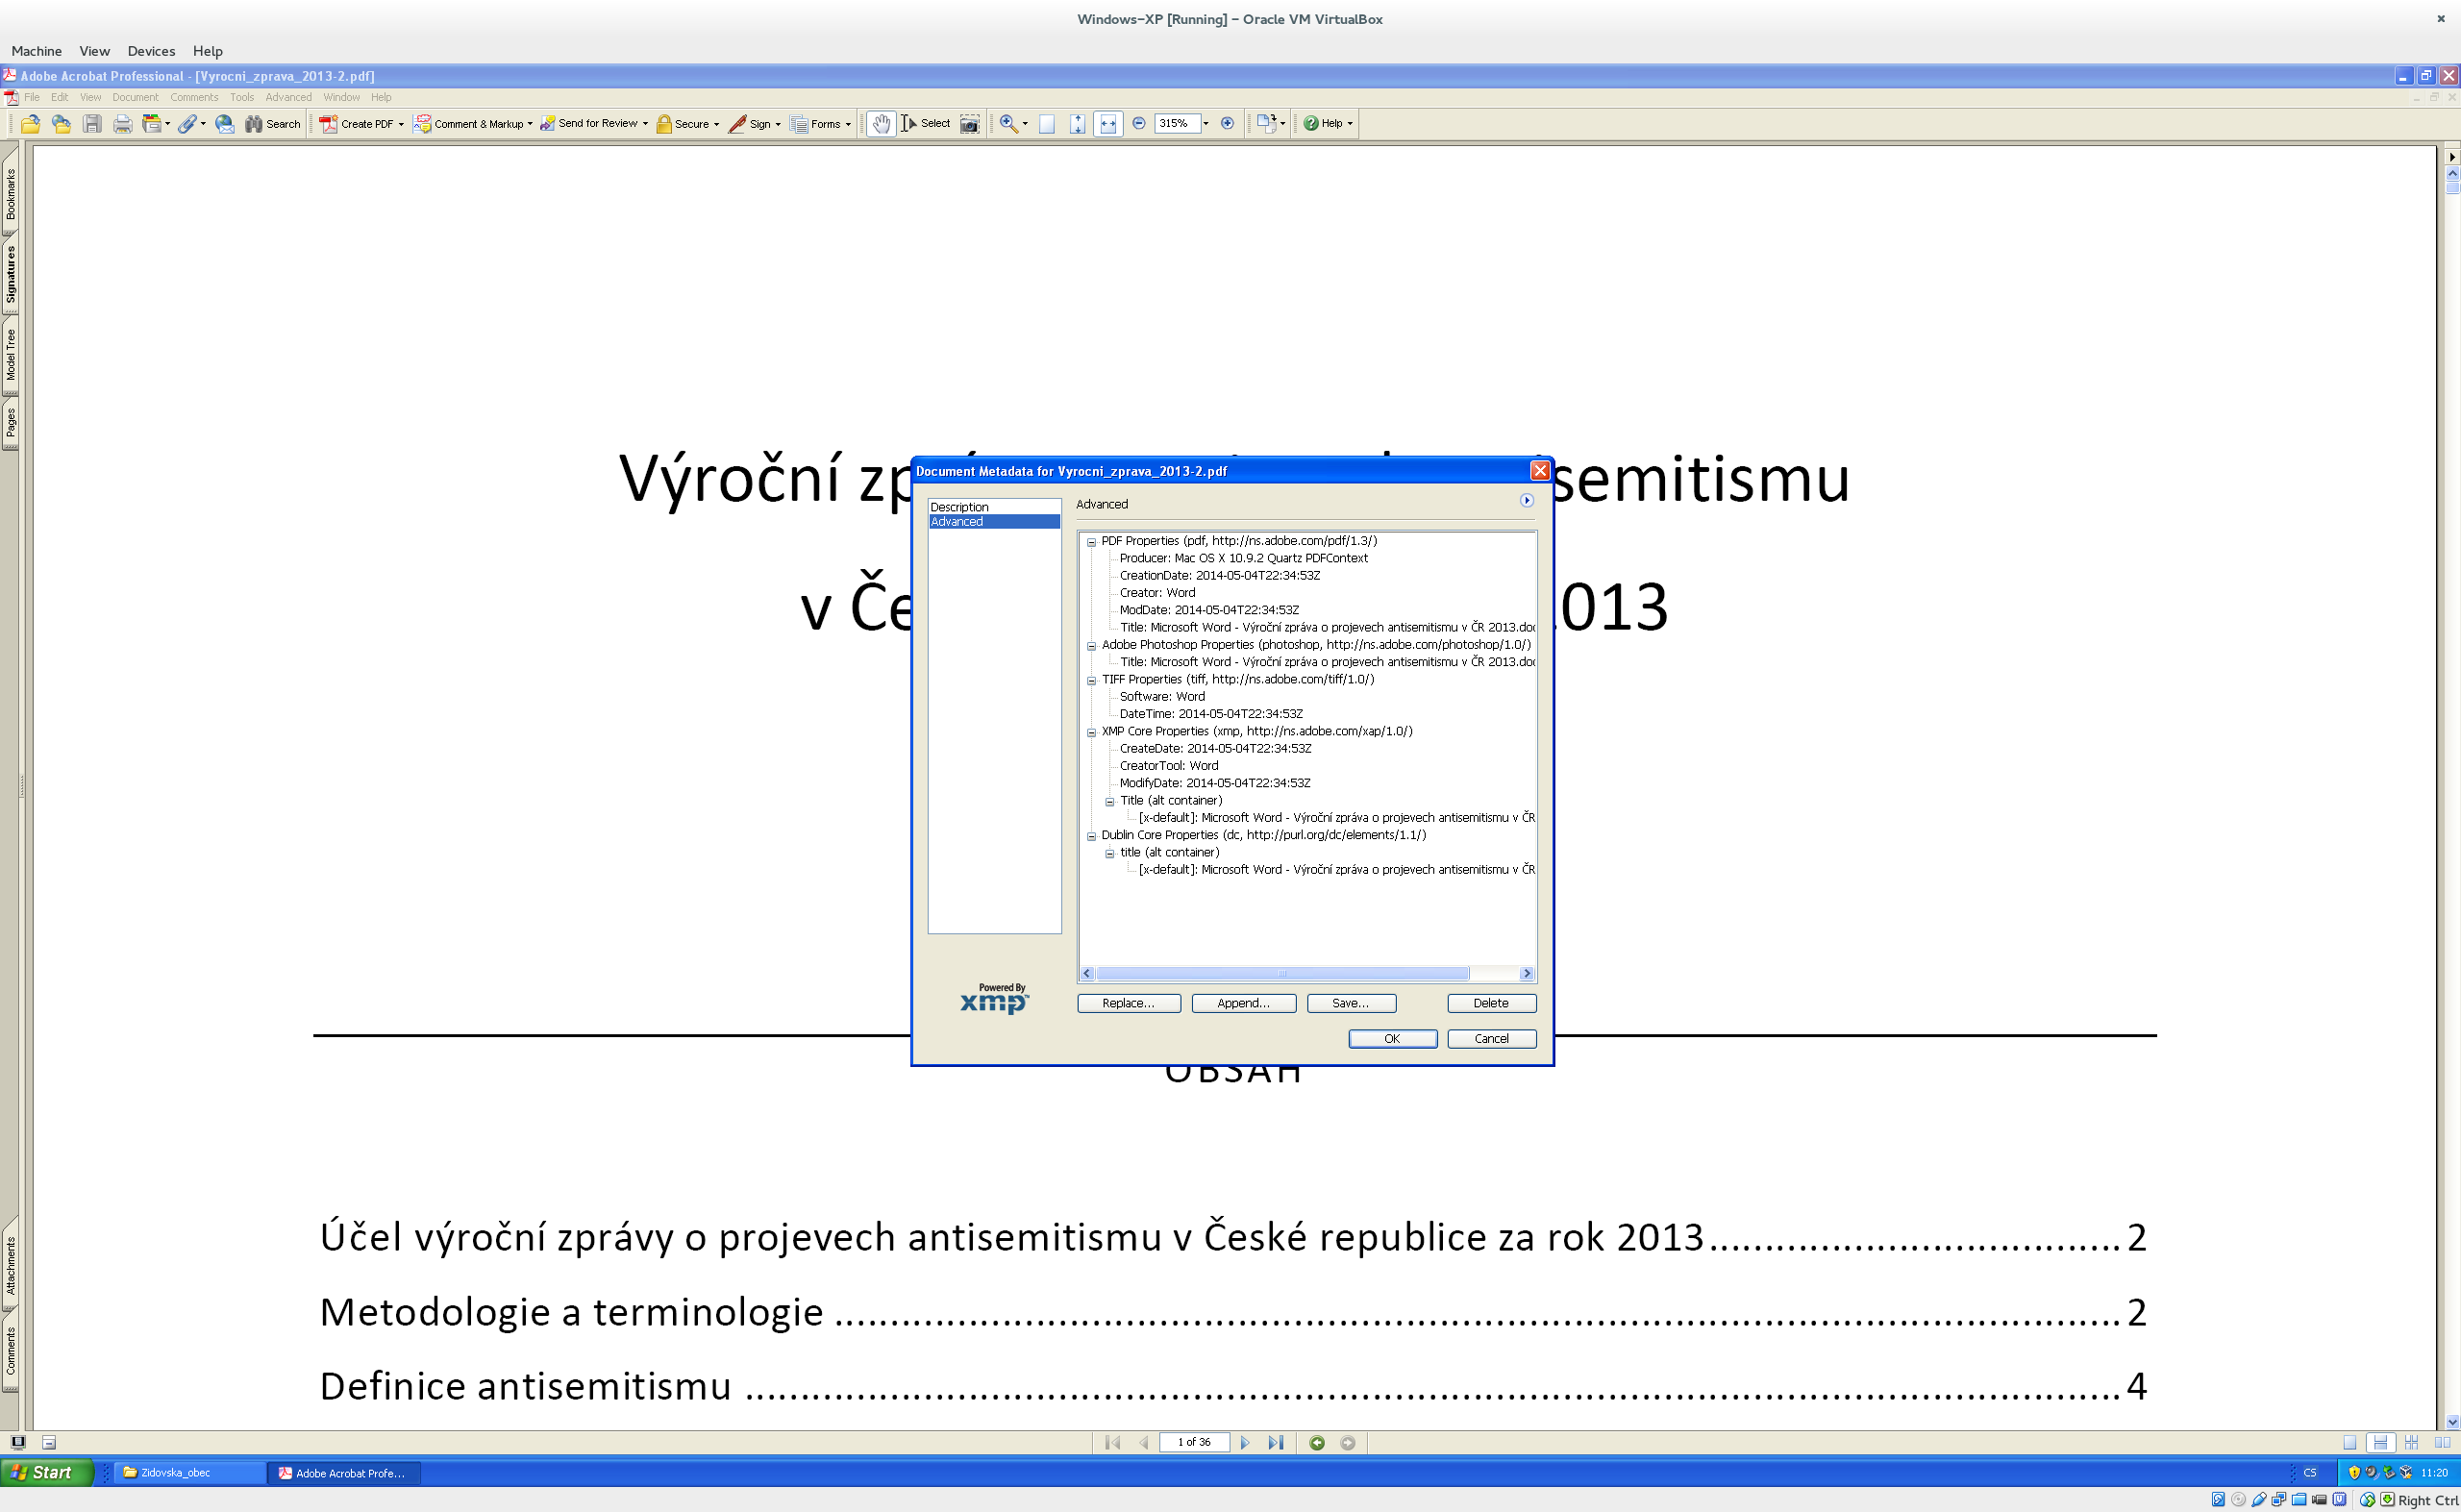This screenshot has height=1512, width=2461.
Task: Click the Open file toolbar icon
Action: tap(30, 124)
